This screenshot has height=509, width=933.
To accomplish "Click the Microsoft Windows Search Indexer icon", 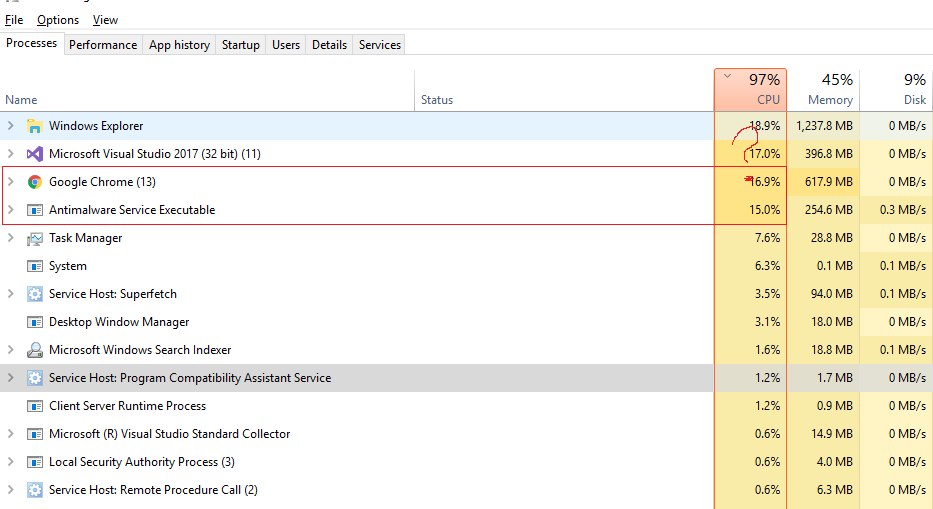I will 35,350.
